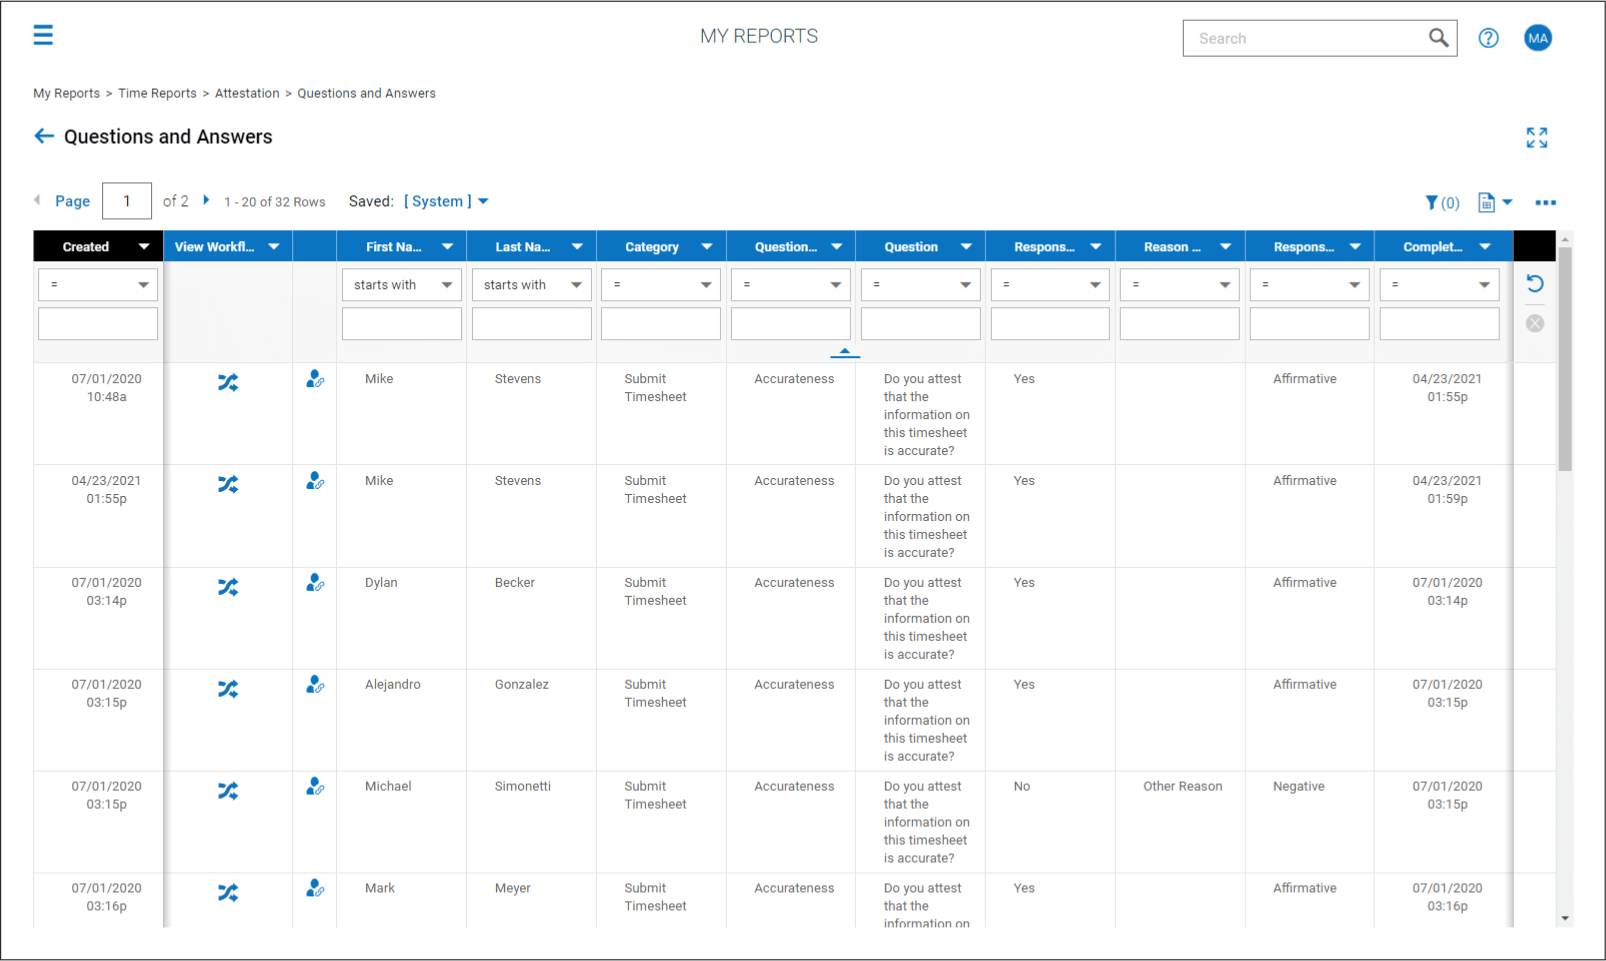The width and height of the screenshot is (1606, 961).
Task: View workflow icon in Dylan Becker row
Action: [228, 587]
